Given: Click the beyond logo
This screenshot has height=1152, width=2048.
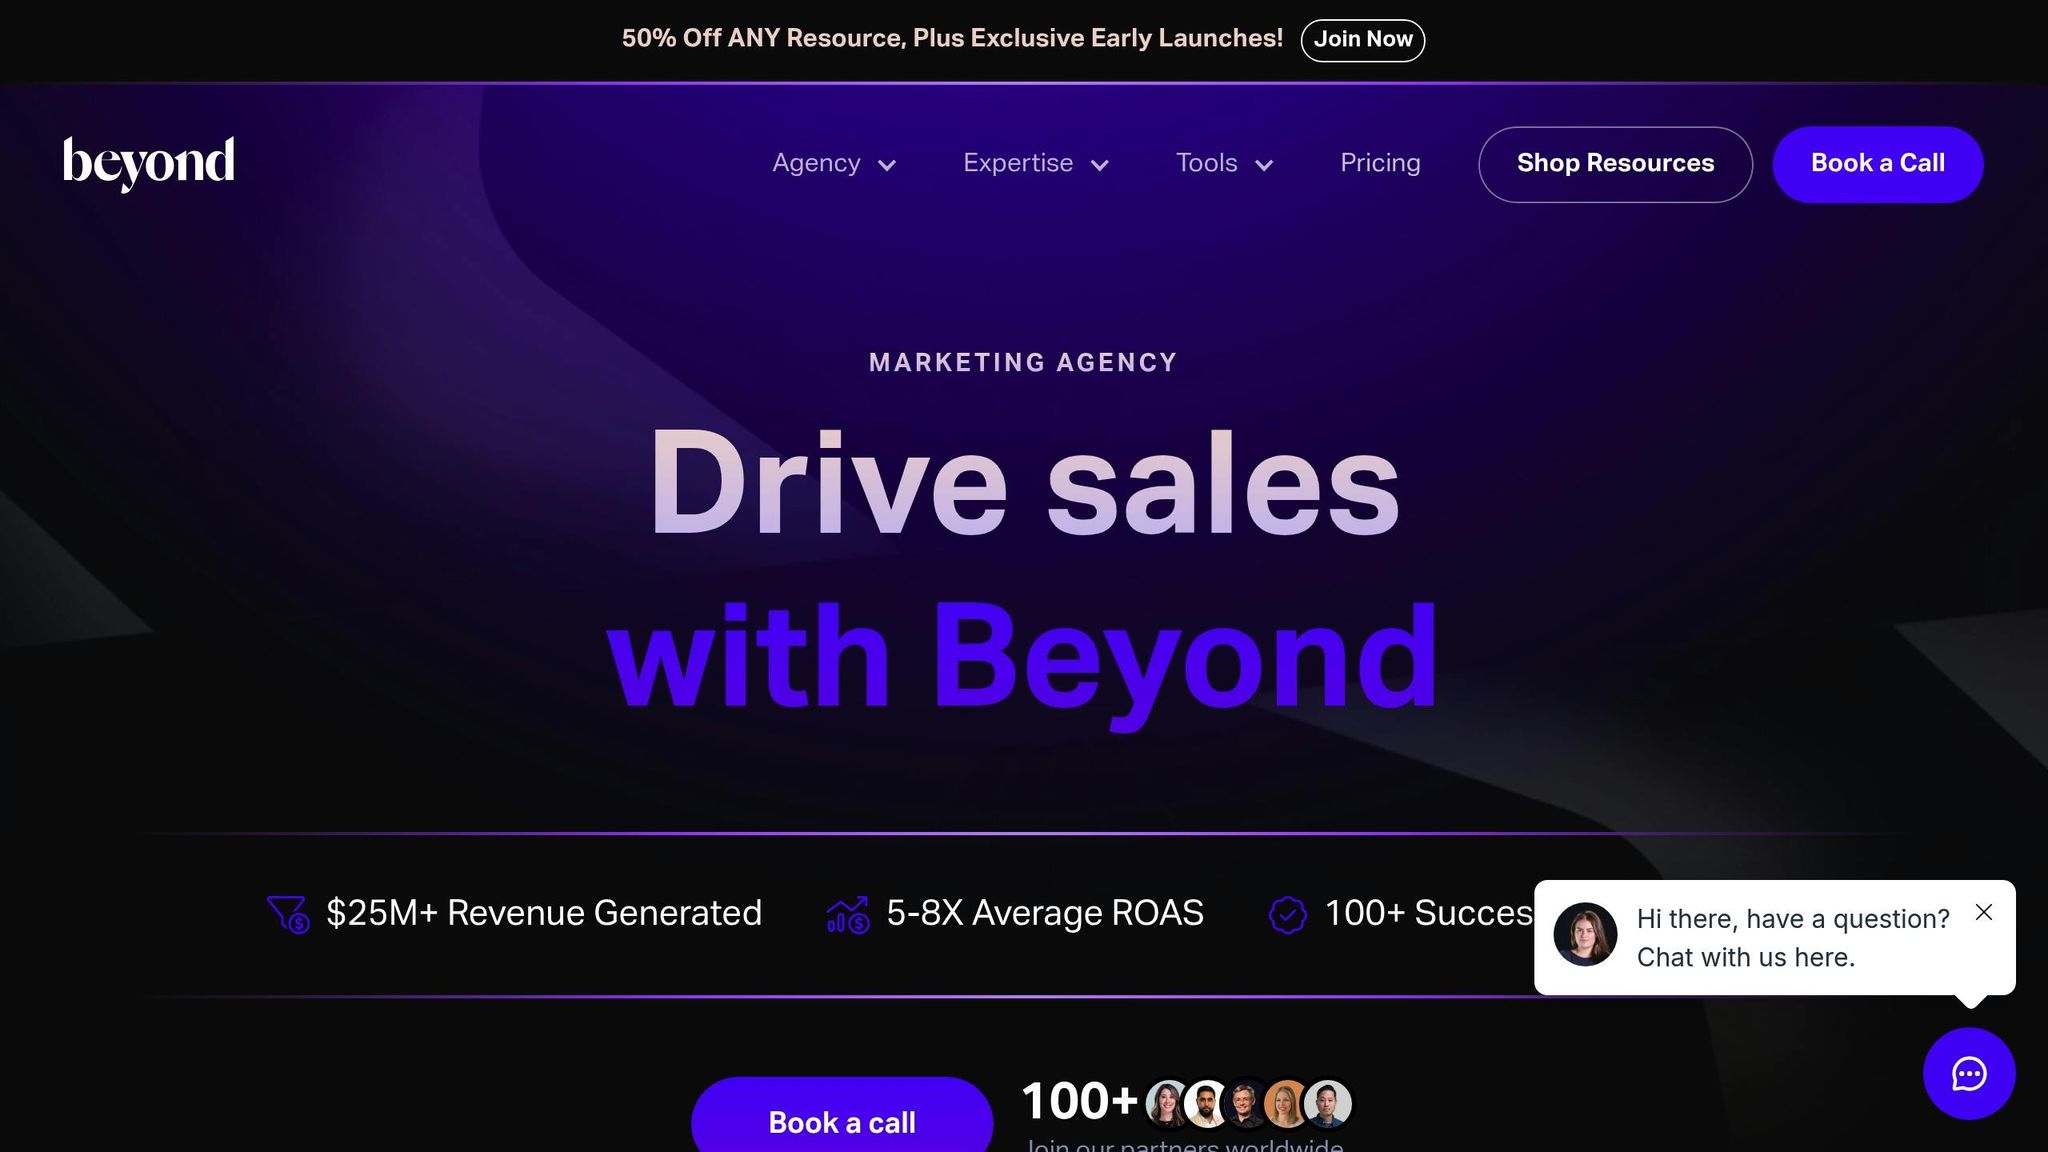Looking at the screenshot, I should coord(148,162).
